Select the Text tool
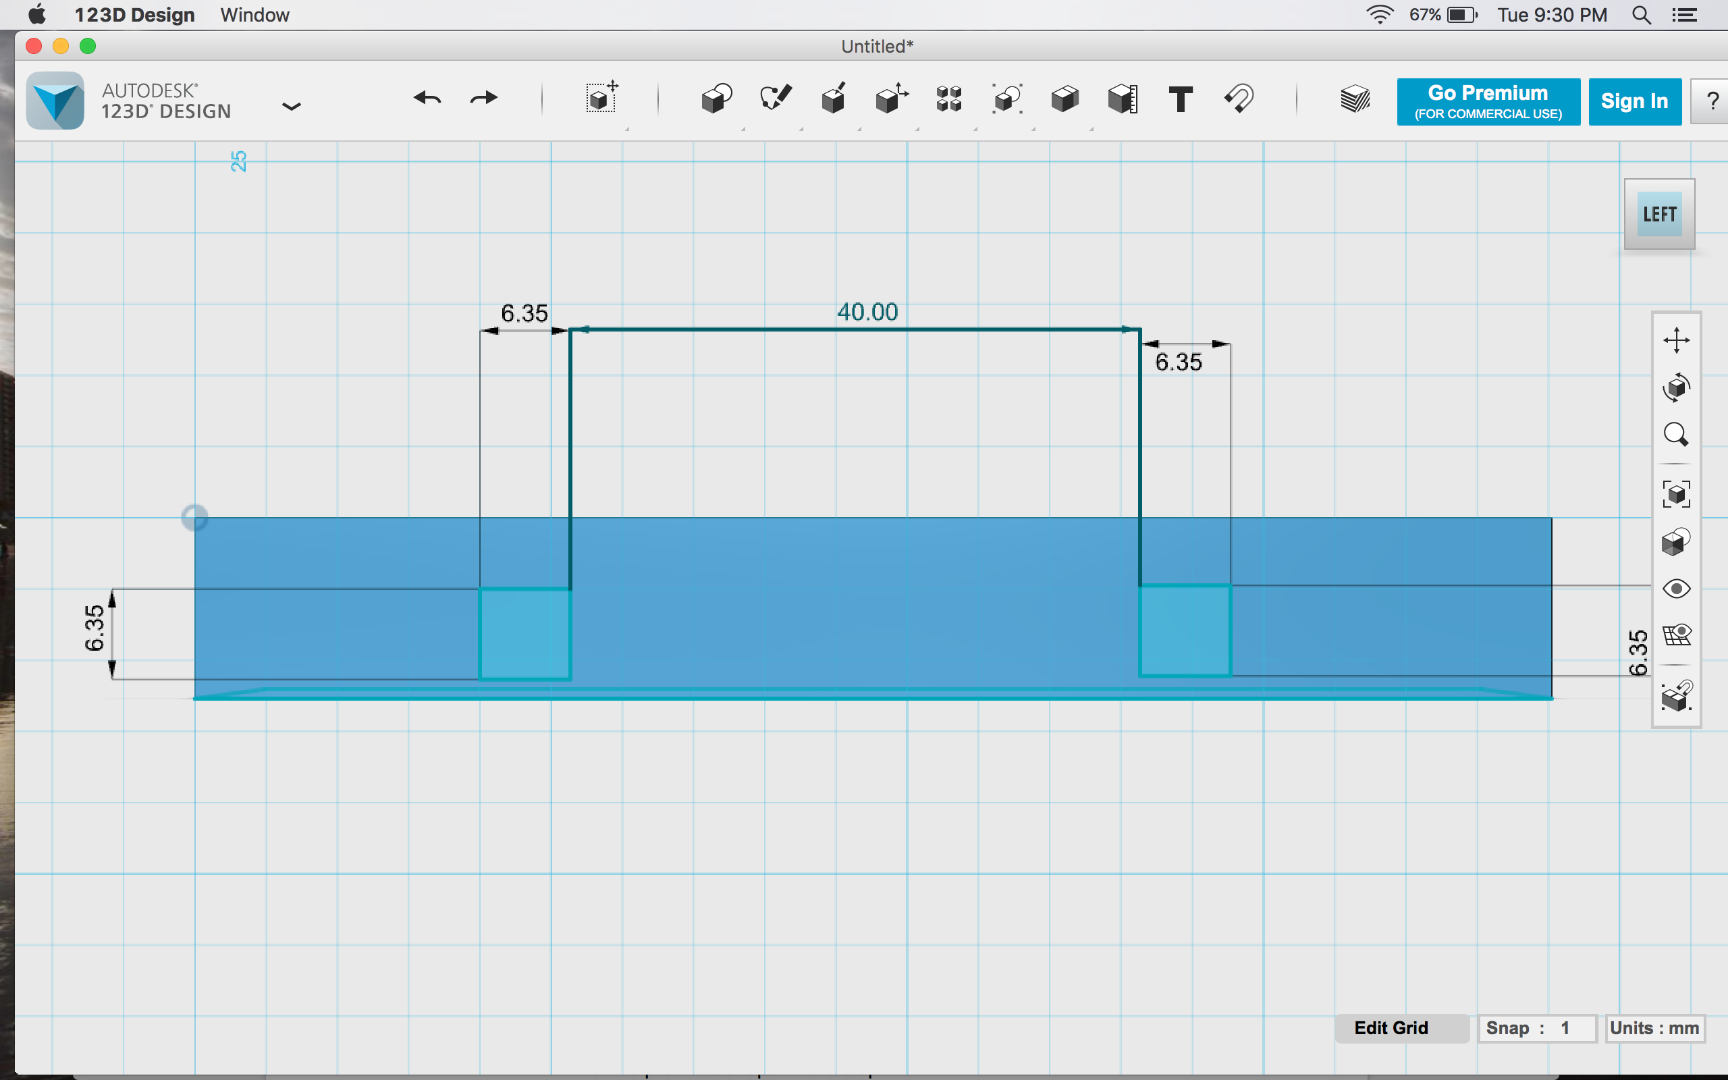Screen dimensions: 1728x1080 pos(1181,99)
